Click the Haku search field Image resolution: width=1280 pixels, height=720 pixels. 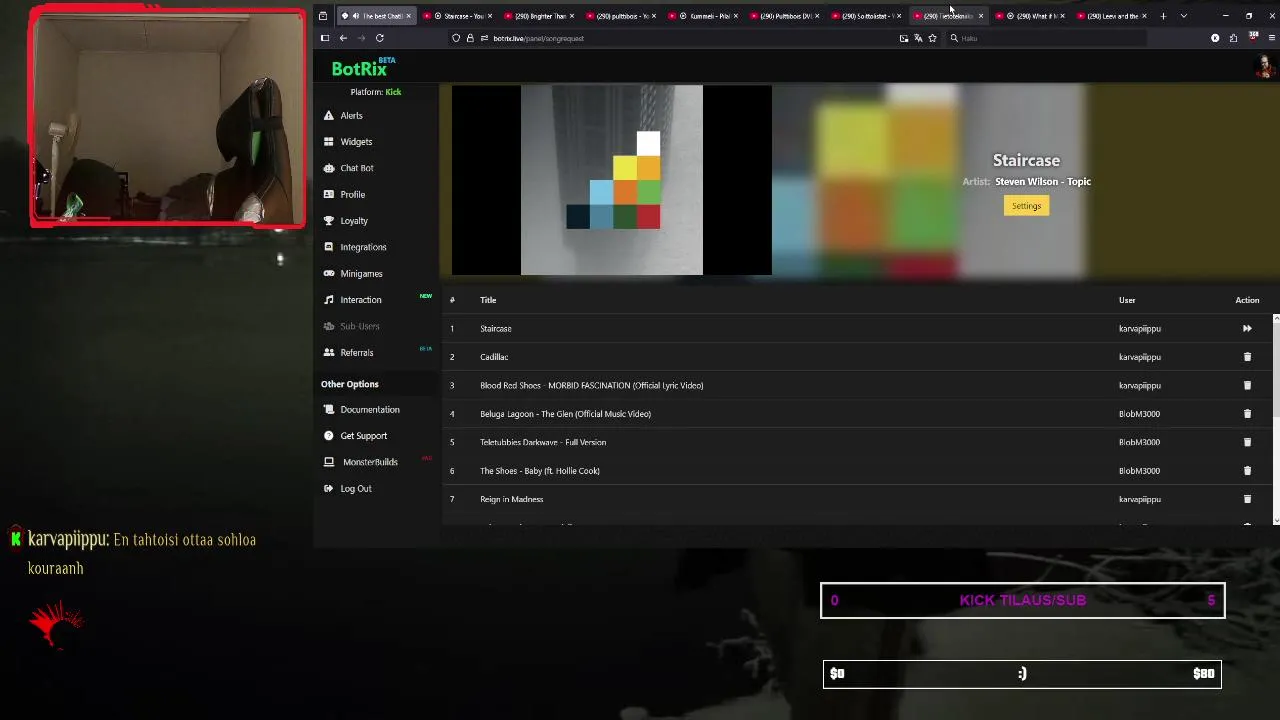click(x=1045, y=38)
